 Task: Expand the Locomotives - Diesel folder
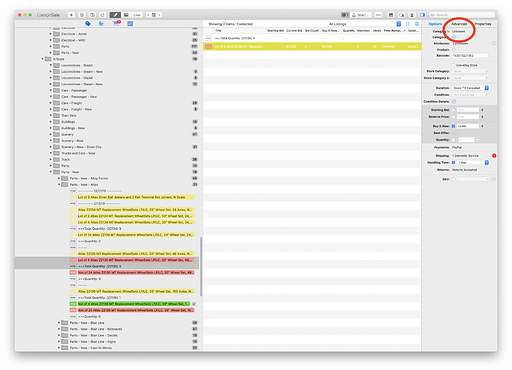[51, 78]
